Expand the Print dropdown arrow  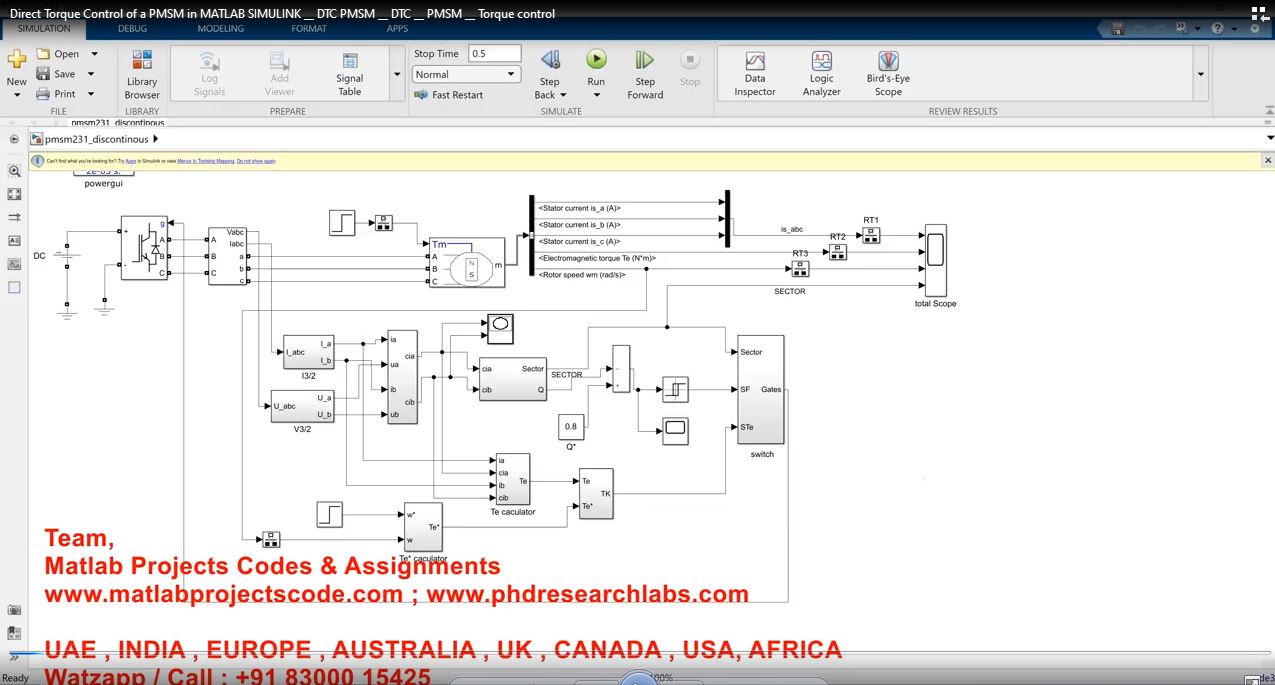[x=90, y=94]
